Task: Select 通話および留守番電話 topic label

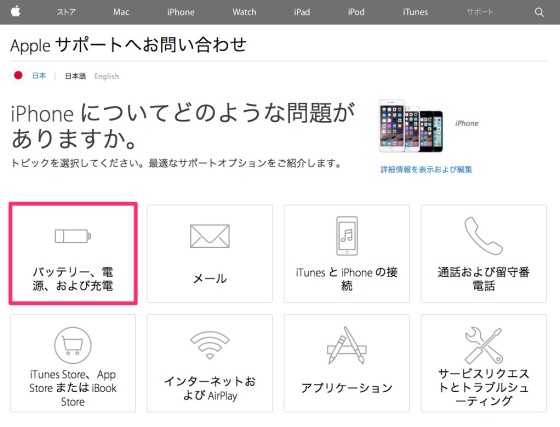Action: tap(483, 278)
